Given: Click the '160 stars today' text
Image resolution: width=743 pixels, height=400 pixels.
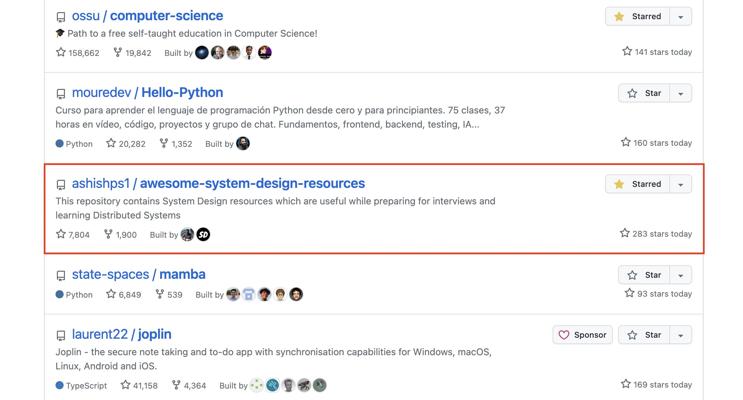Looking at the screenshot, I should pyautogui.click(x=656, y=143).
